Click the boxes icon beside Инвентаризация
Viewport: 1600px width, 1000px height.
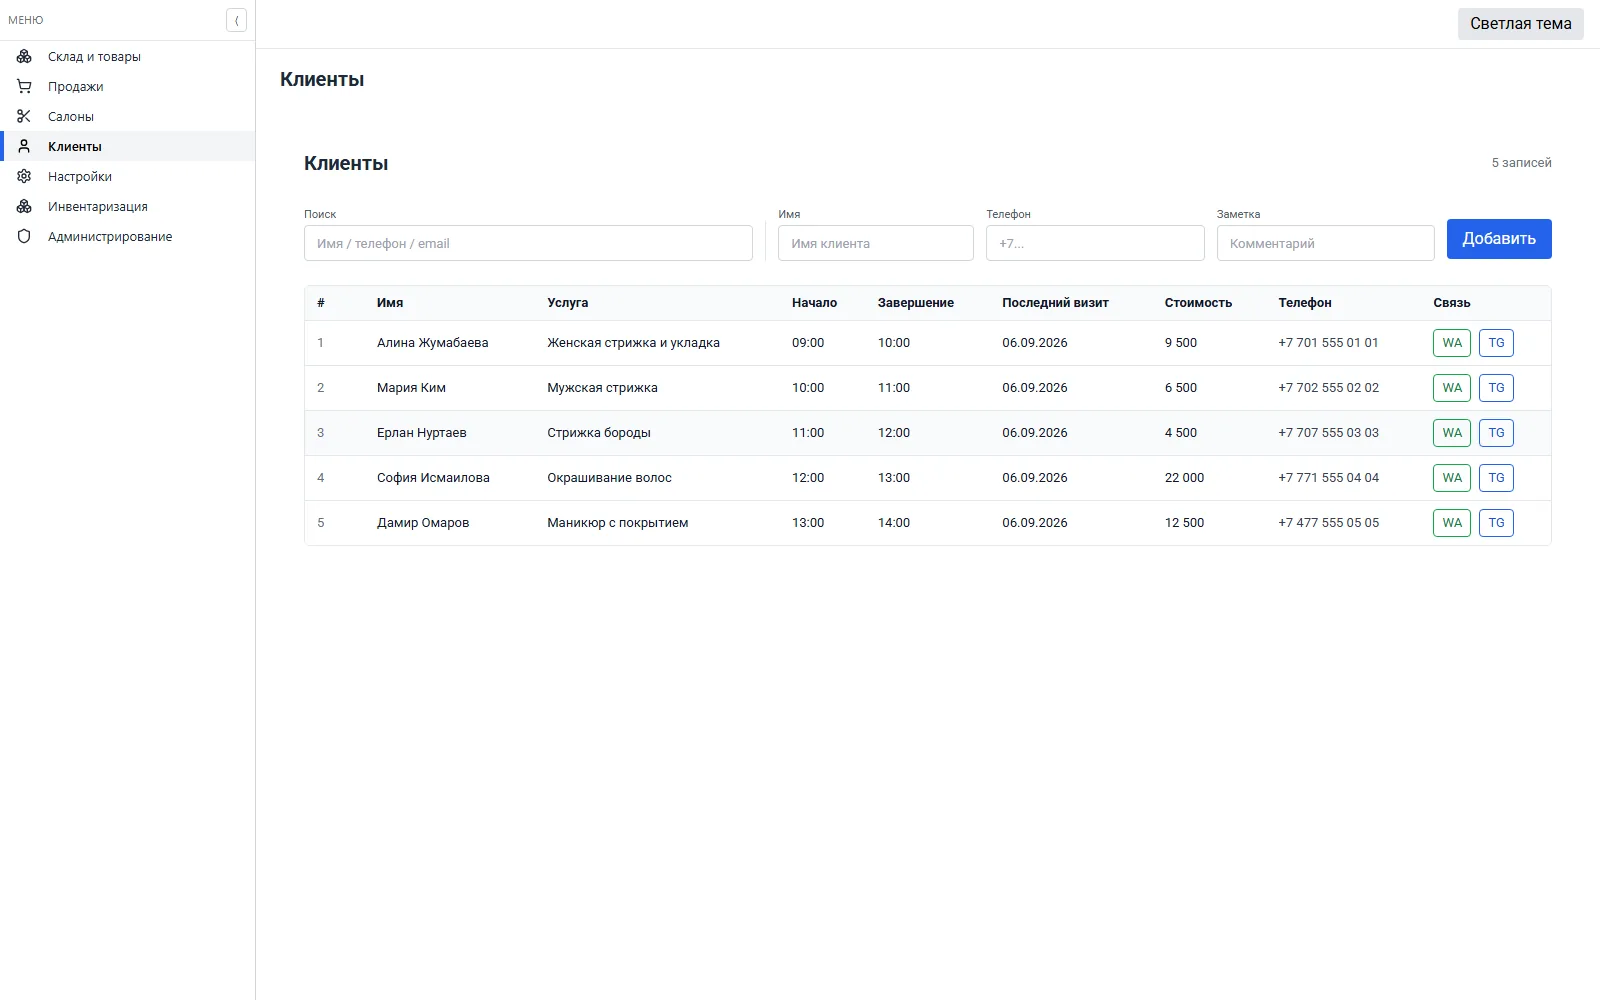point(24,206)
